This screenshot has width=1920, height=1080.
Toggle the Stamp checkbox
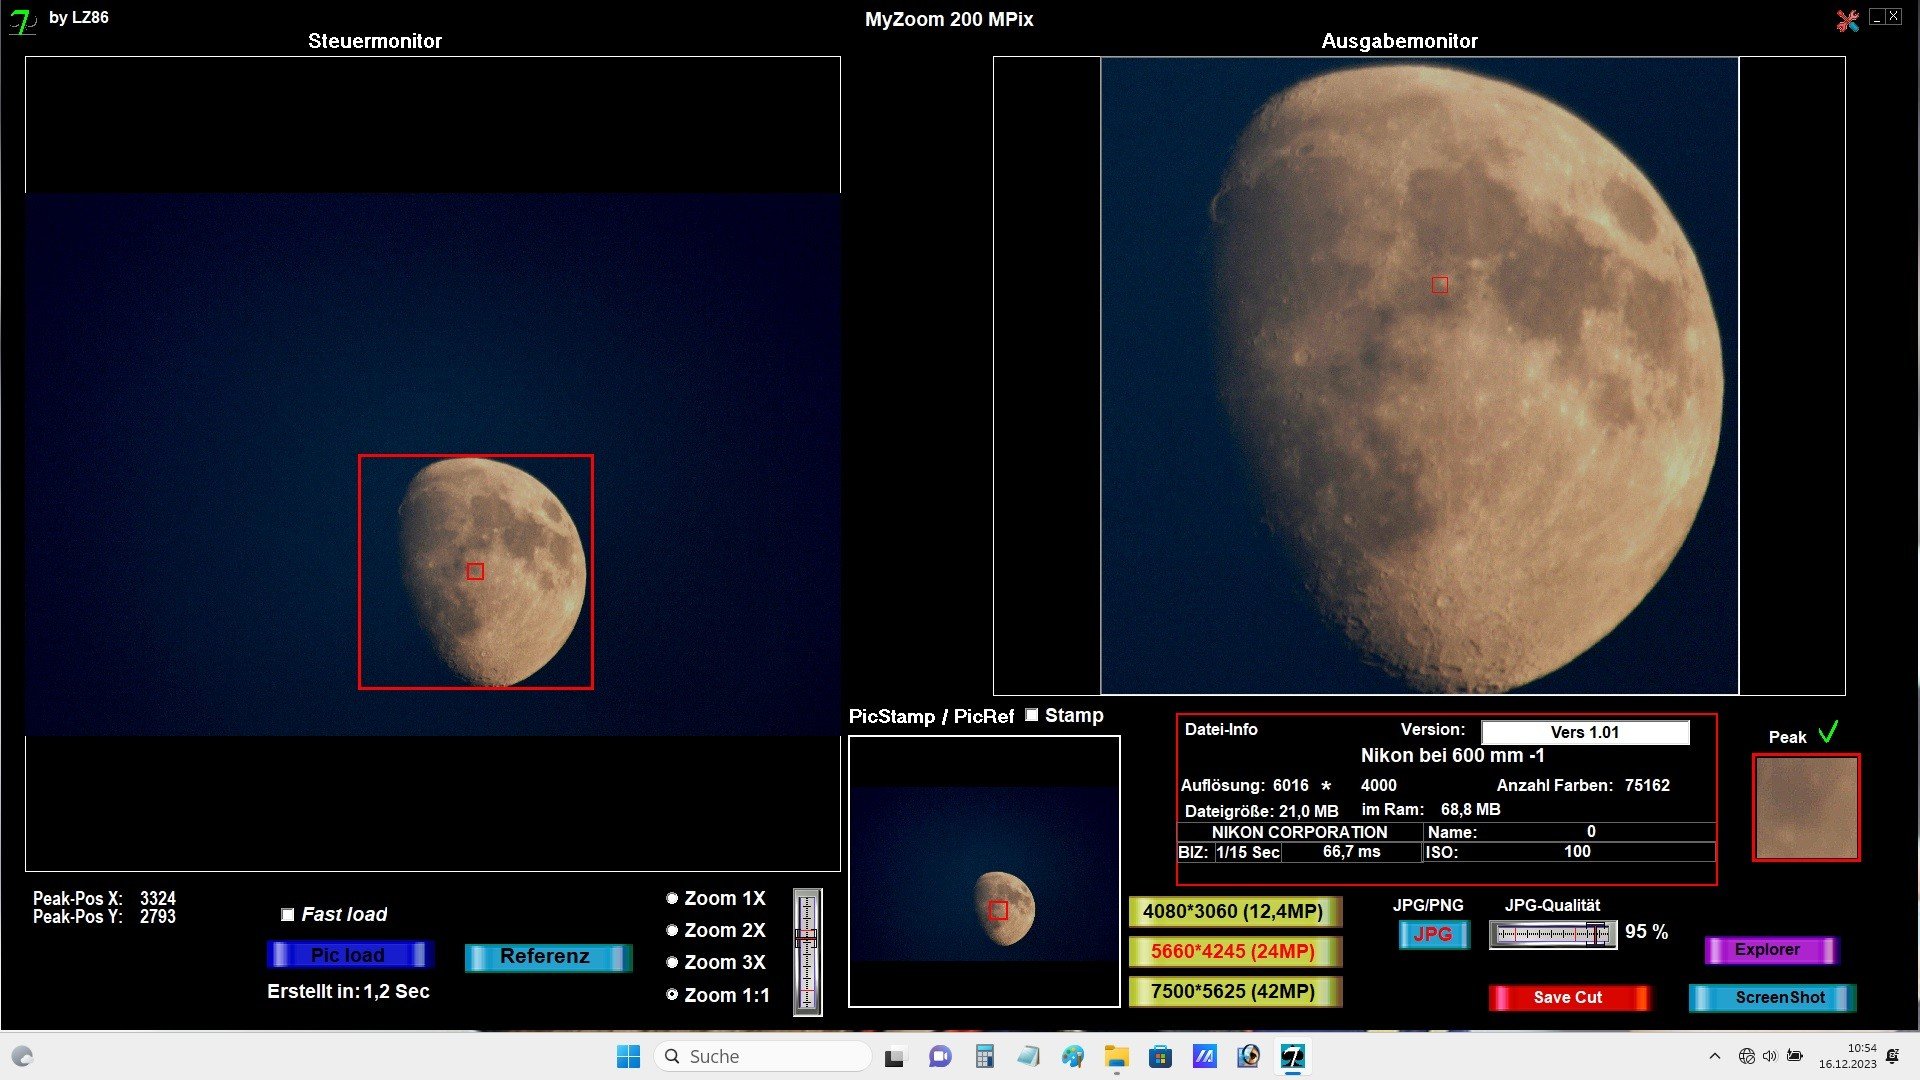(x=1032, y=715)
